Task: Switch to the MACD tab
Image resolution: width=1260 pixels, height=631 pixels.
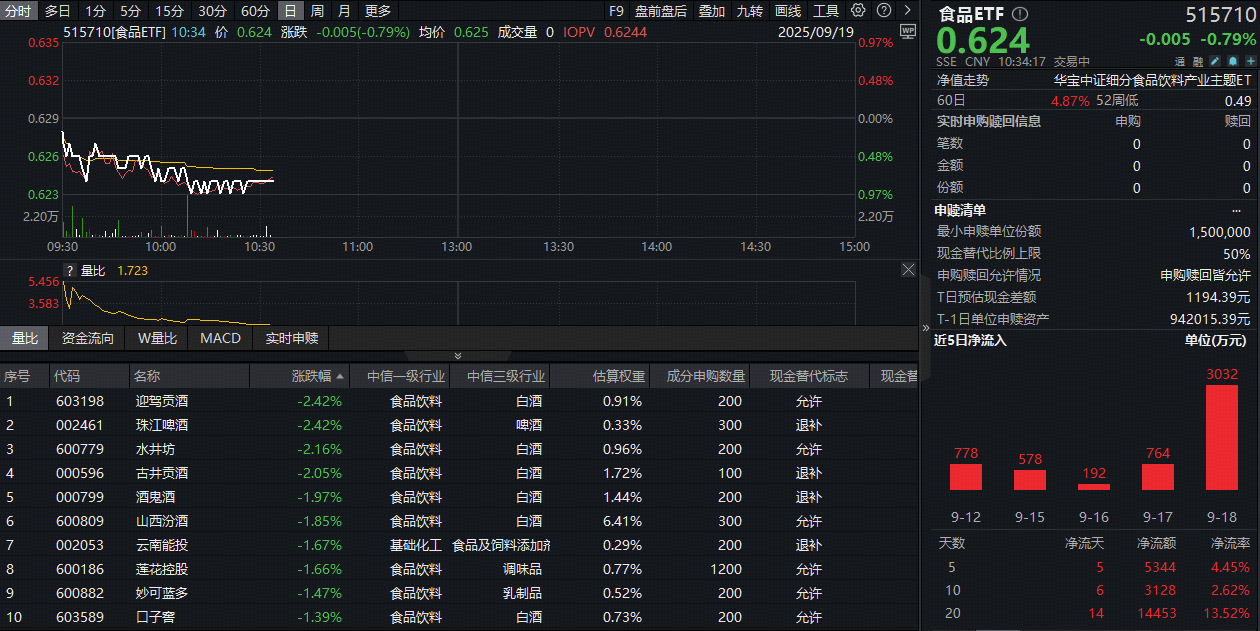Action: click(219, 338)
